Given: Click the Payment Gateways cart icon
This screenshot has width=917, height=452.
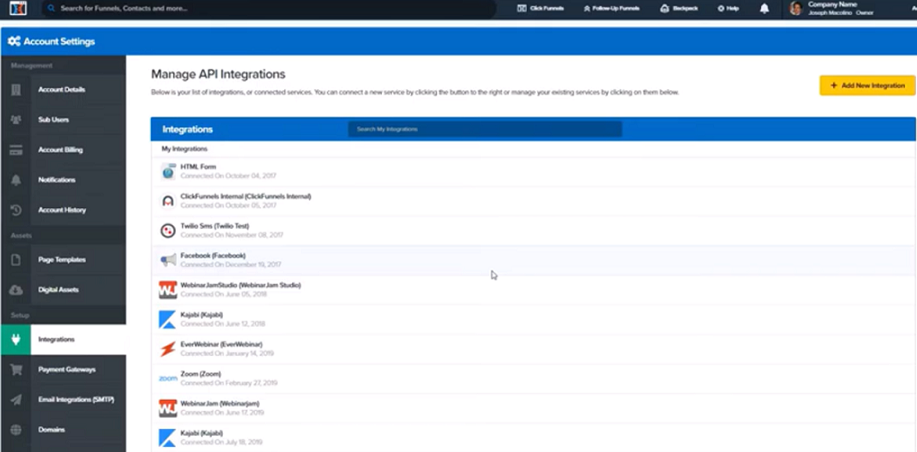Looking at the screenshot, I should coord(16,370).
